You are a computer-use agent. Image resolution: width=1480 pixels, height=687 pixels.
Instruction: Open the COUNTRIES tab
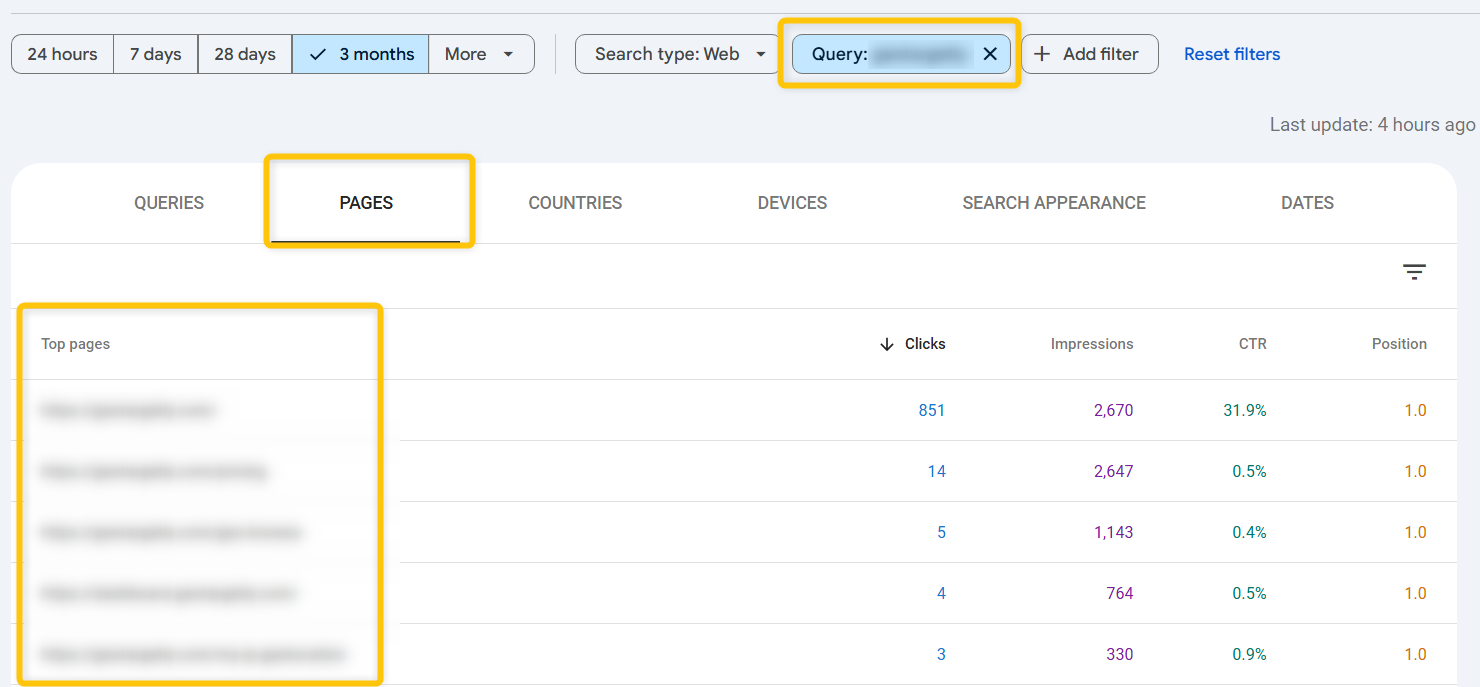[x=575, y=203]
